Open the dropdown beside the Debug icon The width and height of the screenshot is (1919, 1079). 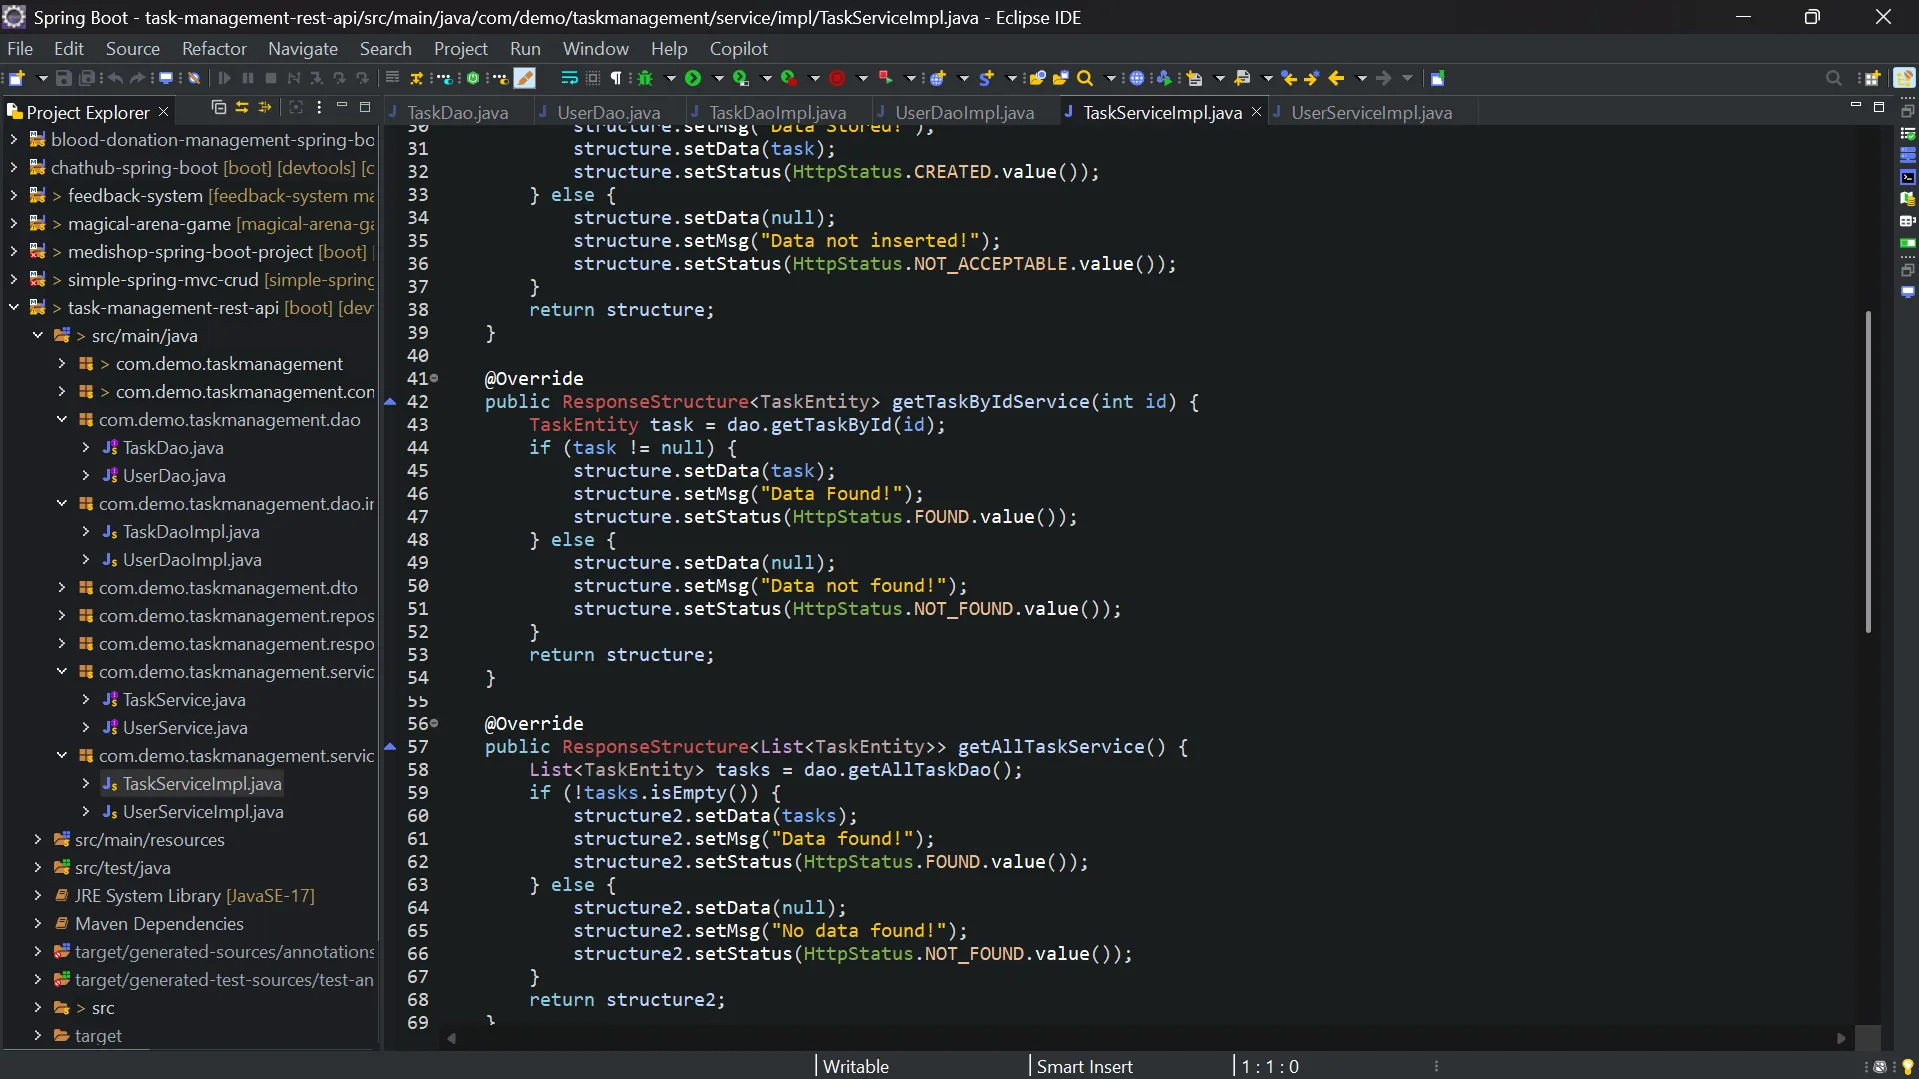point(670,78)
